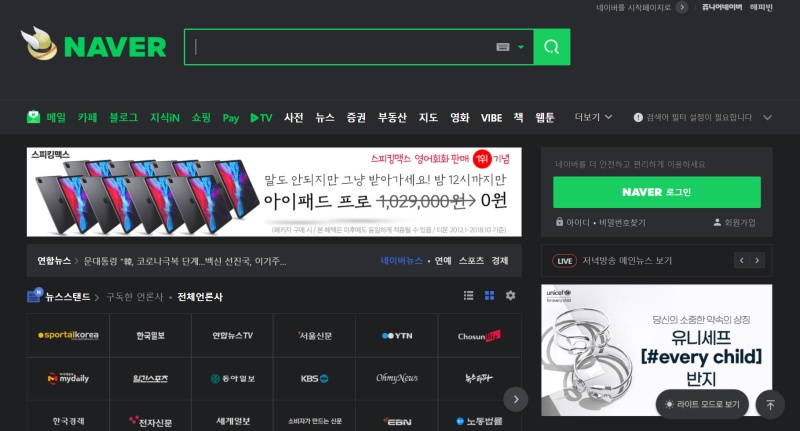Image resolution: width=800 pixels, height=431 pixels.
Task: Expand the chevron beside search filter notice
Action: 767,117
